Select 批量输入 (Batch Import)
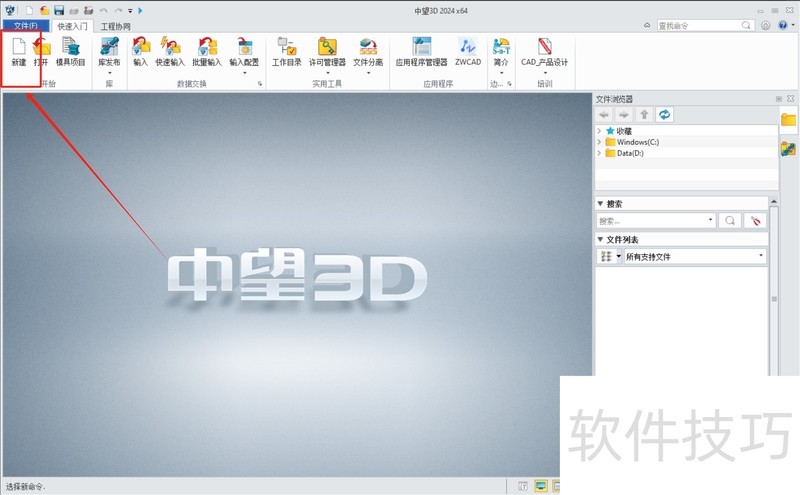Image resolution: width=800 pixels, height=495 pixels. coord(207,52)
